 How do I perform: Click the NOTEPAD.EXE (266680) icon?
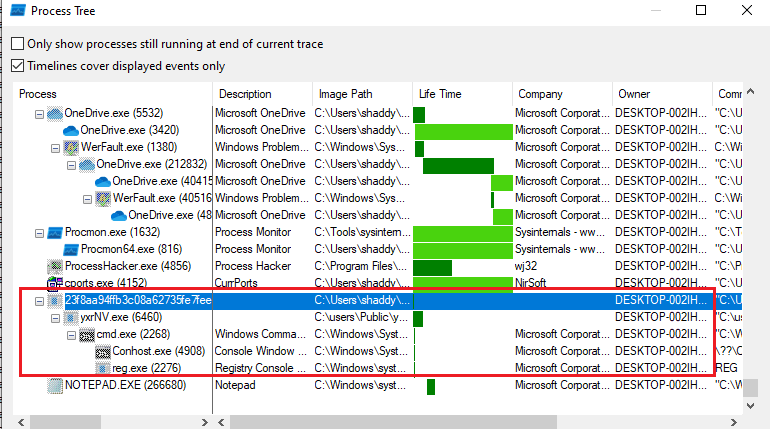pyautogui.click(x=55, y=385)
